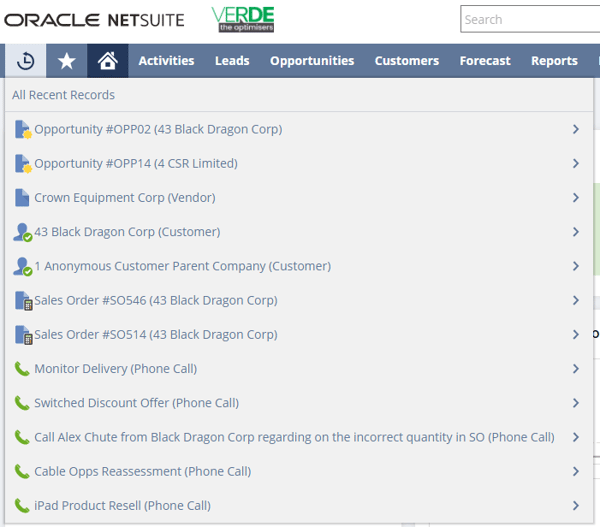Expand the Anonymous Customer Parent Company chevron
The height and width of the screenshot is (527, 600).
(576, 266)
